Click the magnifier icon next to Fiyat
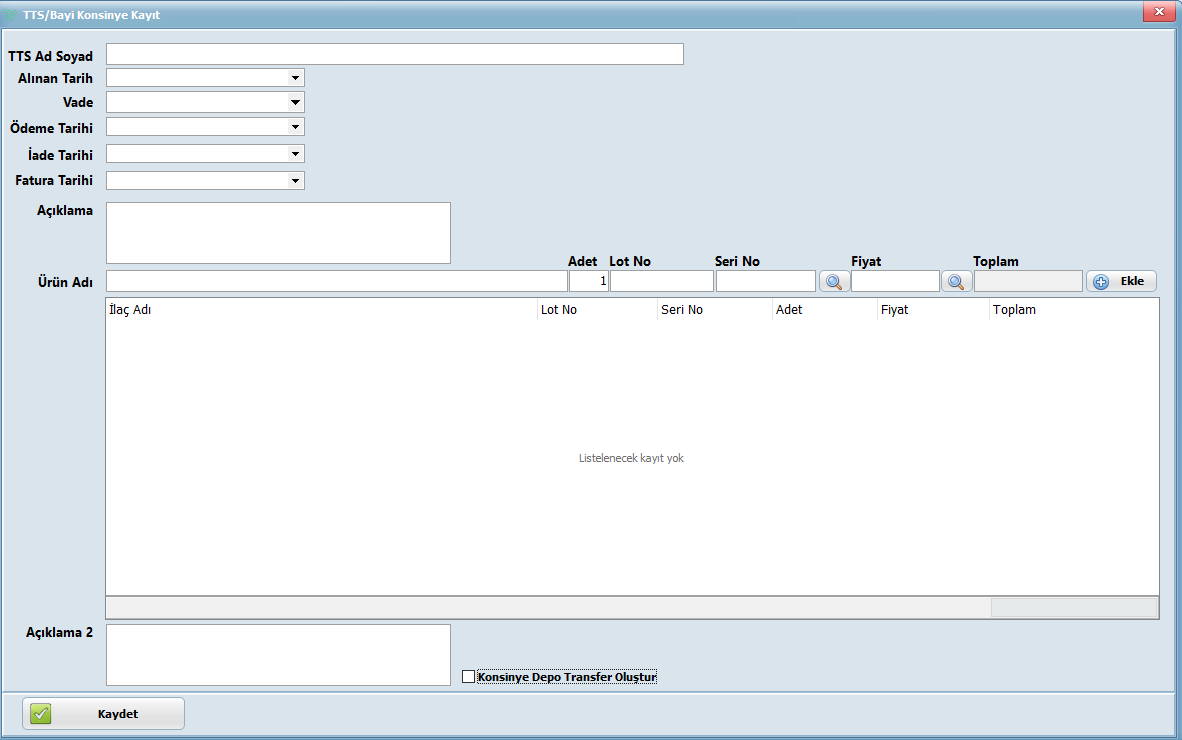Image resolution: width=1182 pixels, height=740 pixels. click(956, 282)
